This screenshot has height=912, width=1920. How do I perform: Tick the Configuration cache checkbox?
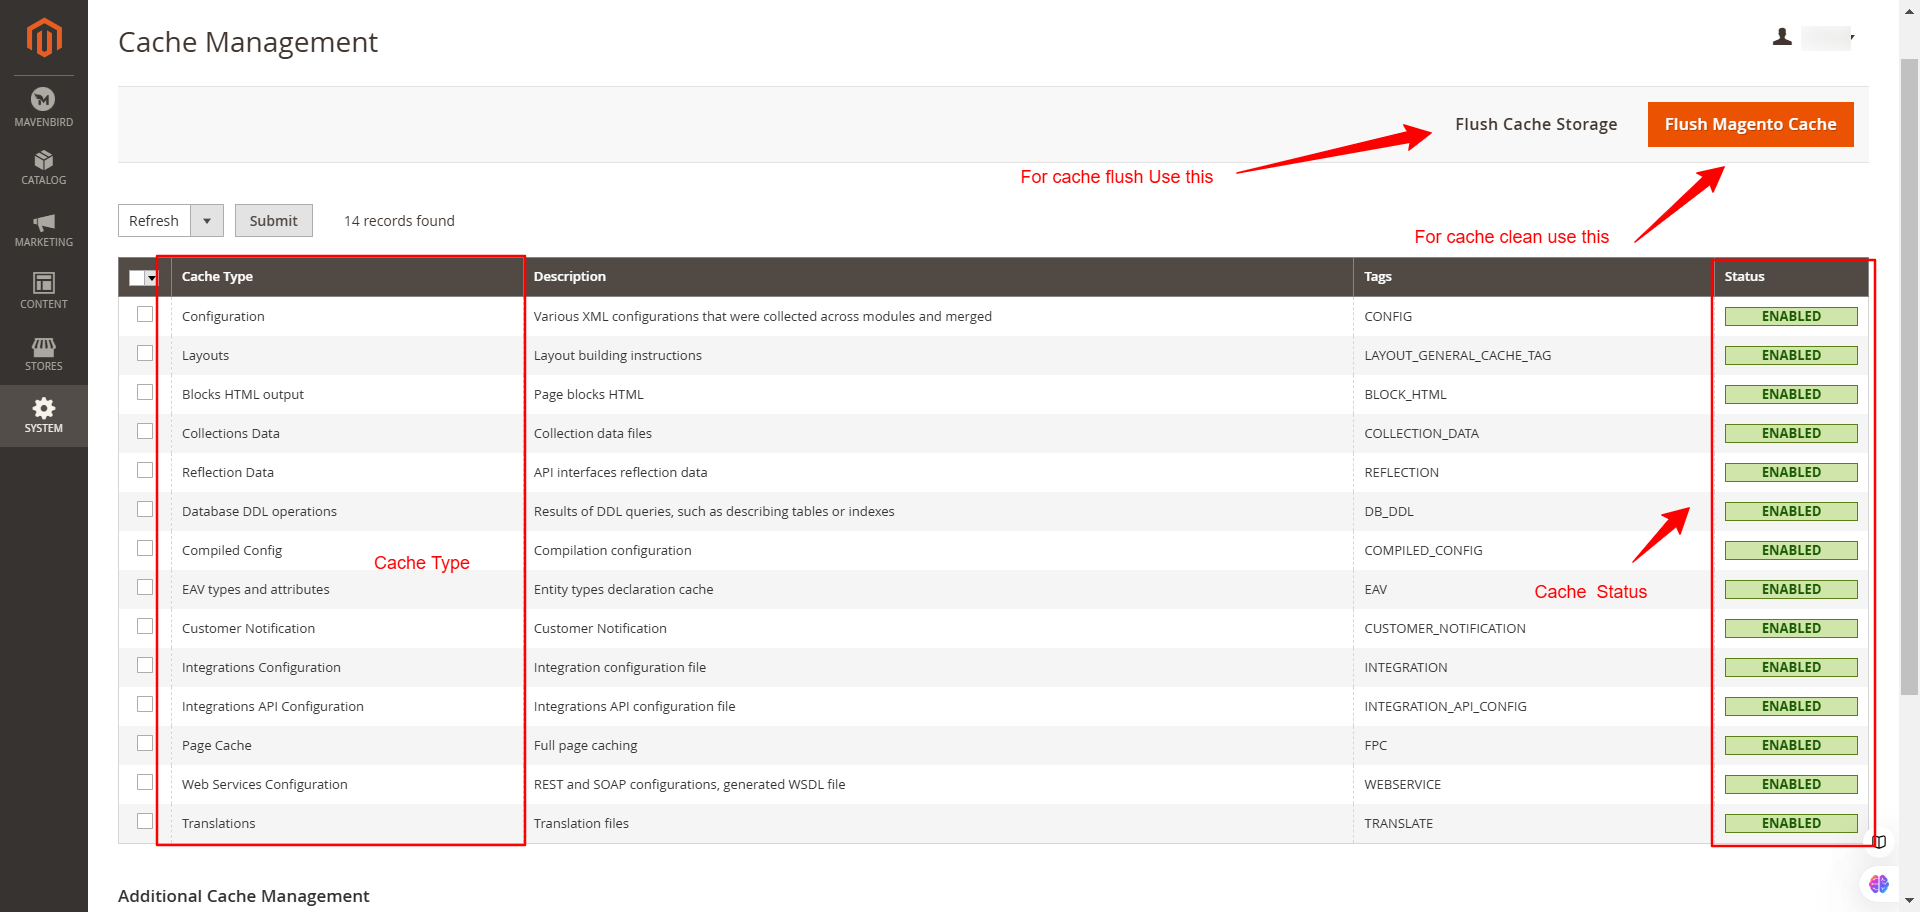[145, 314]
